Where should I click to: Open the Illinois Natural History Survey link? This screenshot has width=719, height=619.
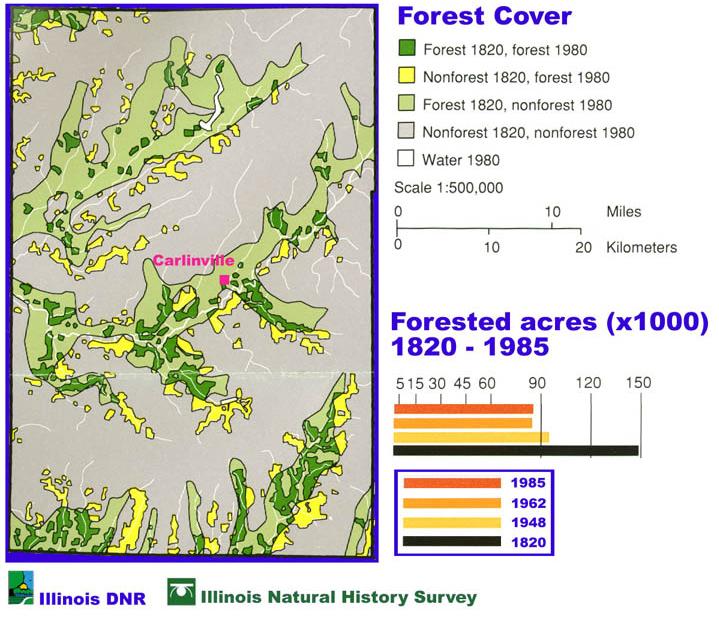(x=338, y=598)
